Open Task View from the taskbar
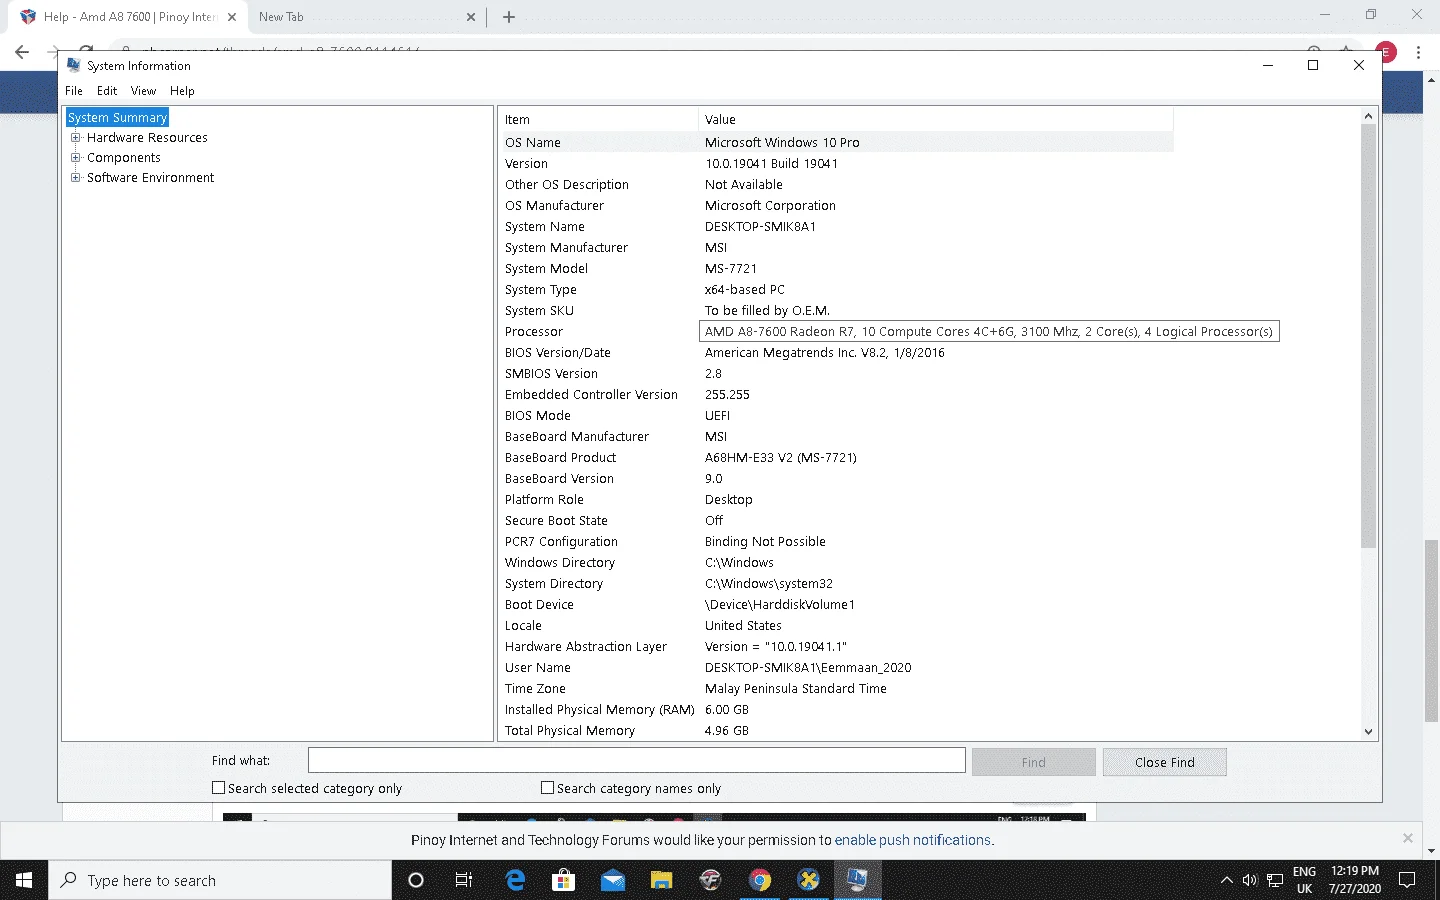The image size is (1440, 900). pyautogui.click(x=464, y=880)
